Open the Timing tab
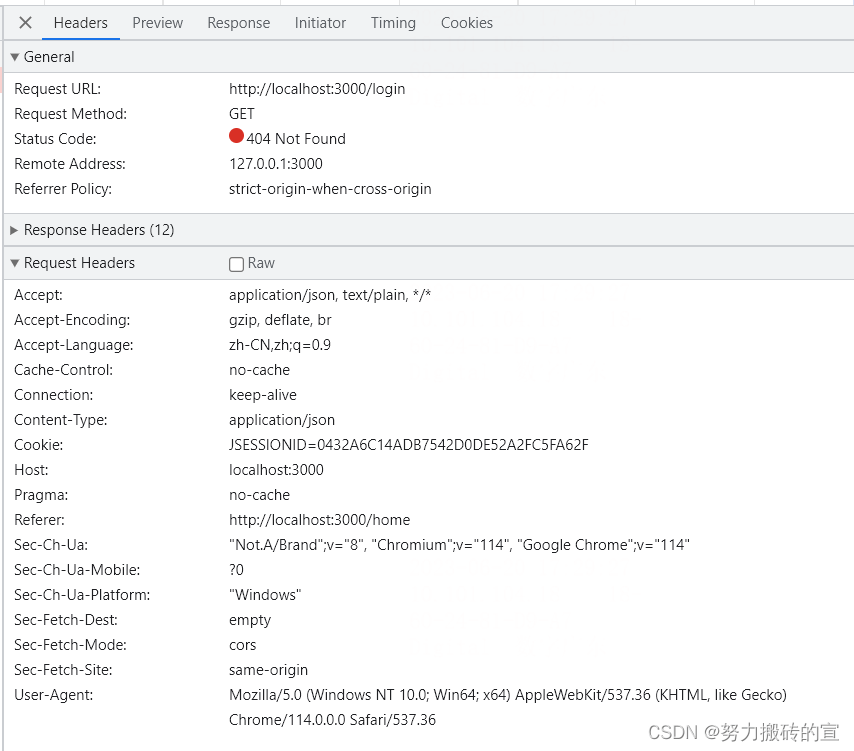 point(393,23)
